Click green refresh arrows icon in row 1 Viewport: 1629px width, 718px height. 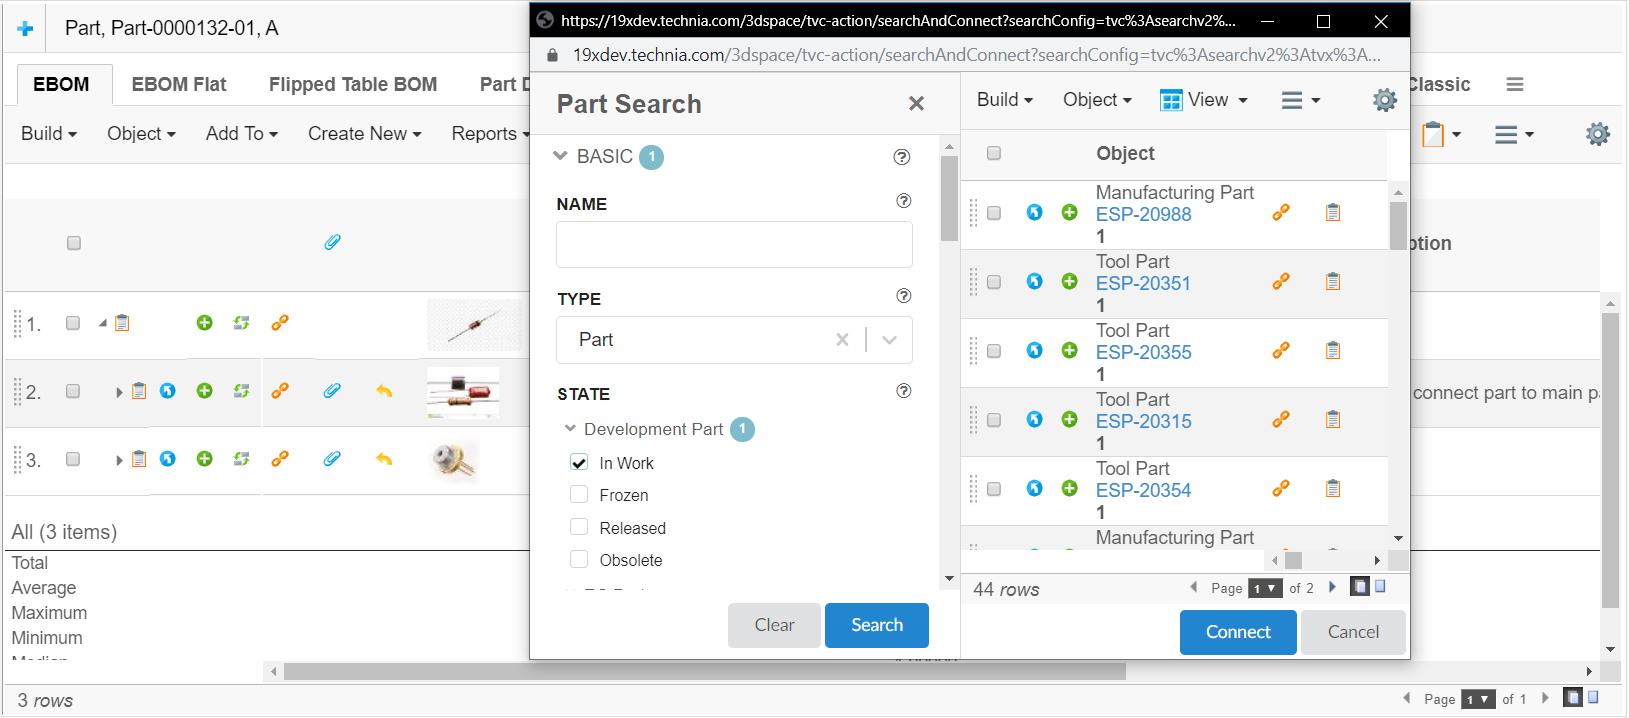click(x=241, y=323)
